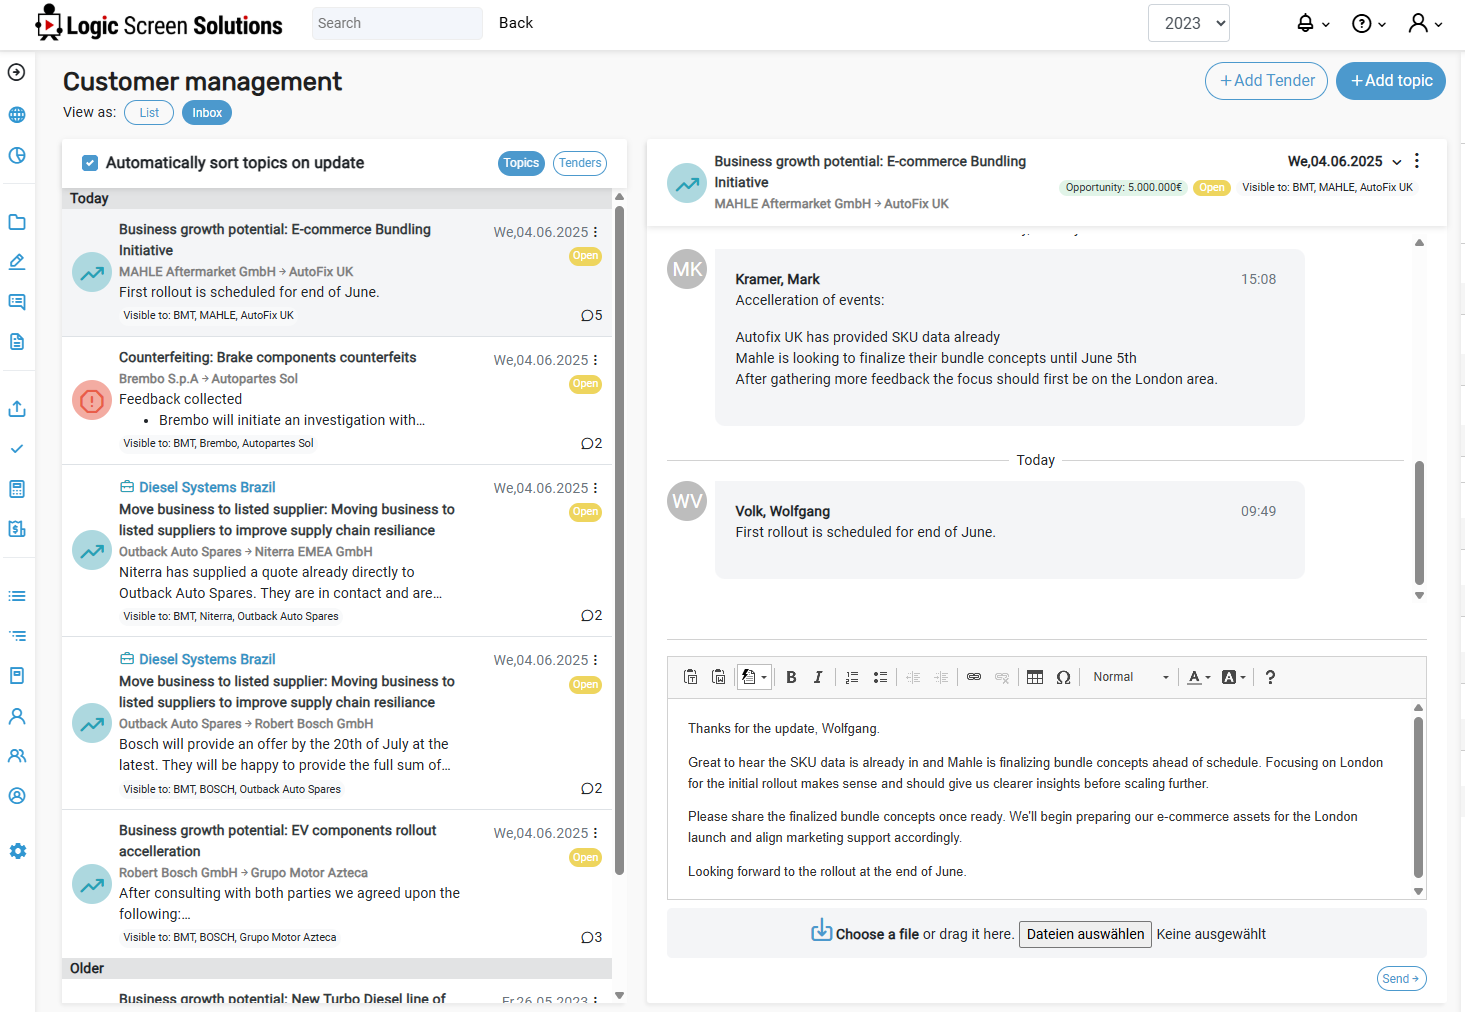1465x1012 pixels.
Task: Open the text color picker
Action: pyautogui.click(x=1198, y=677)
